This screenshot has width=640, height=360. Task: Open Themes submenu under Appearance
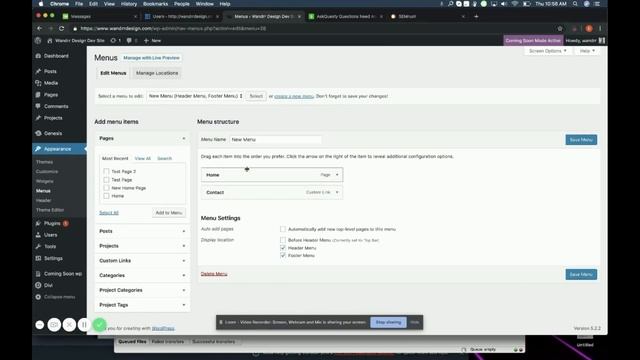tap(44, 162)
